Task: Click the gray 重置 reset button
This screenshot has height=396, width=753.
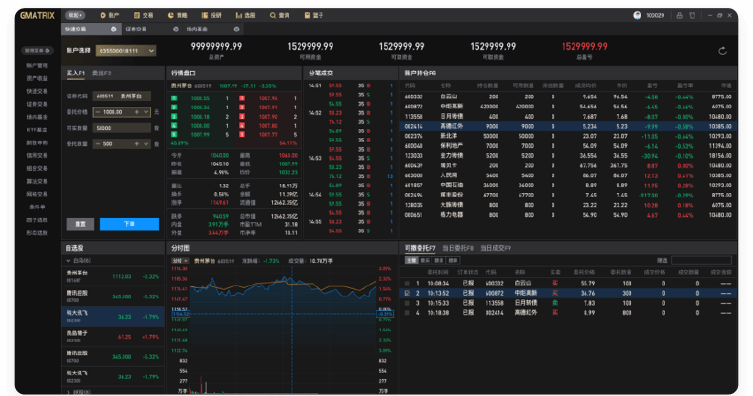Action: pos(80,224)
